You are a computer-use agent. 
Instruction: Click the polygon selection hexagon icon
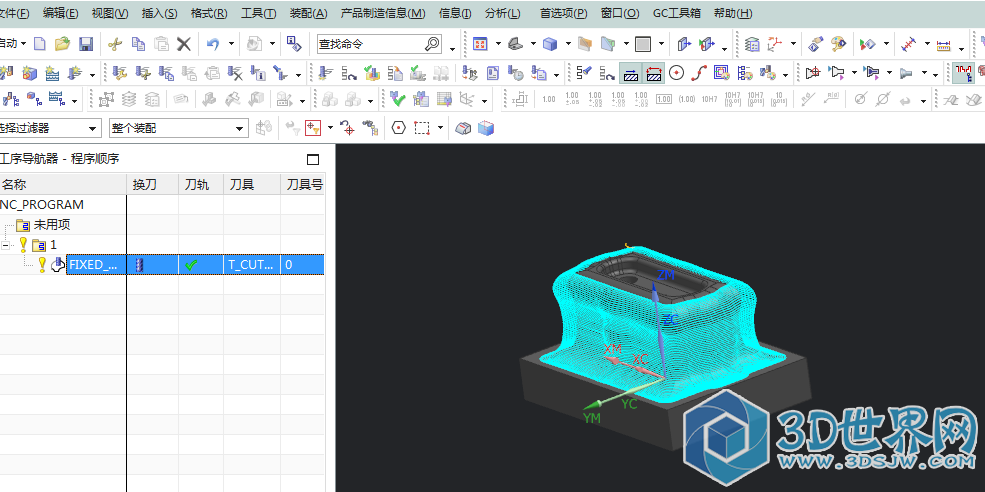click(398, 128)
